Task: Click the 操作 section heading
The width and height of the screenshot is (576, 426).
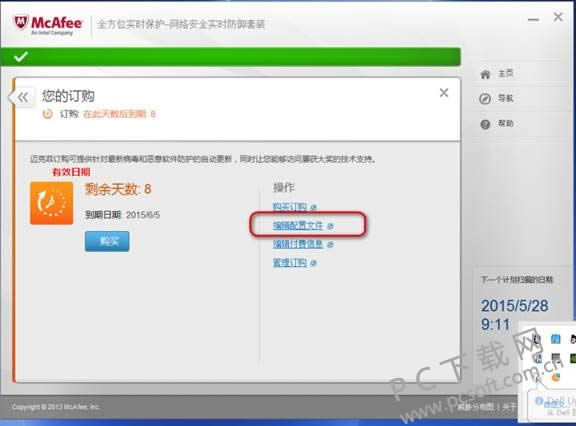Action: (284, 187)
